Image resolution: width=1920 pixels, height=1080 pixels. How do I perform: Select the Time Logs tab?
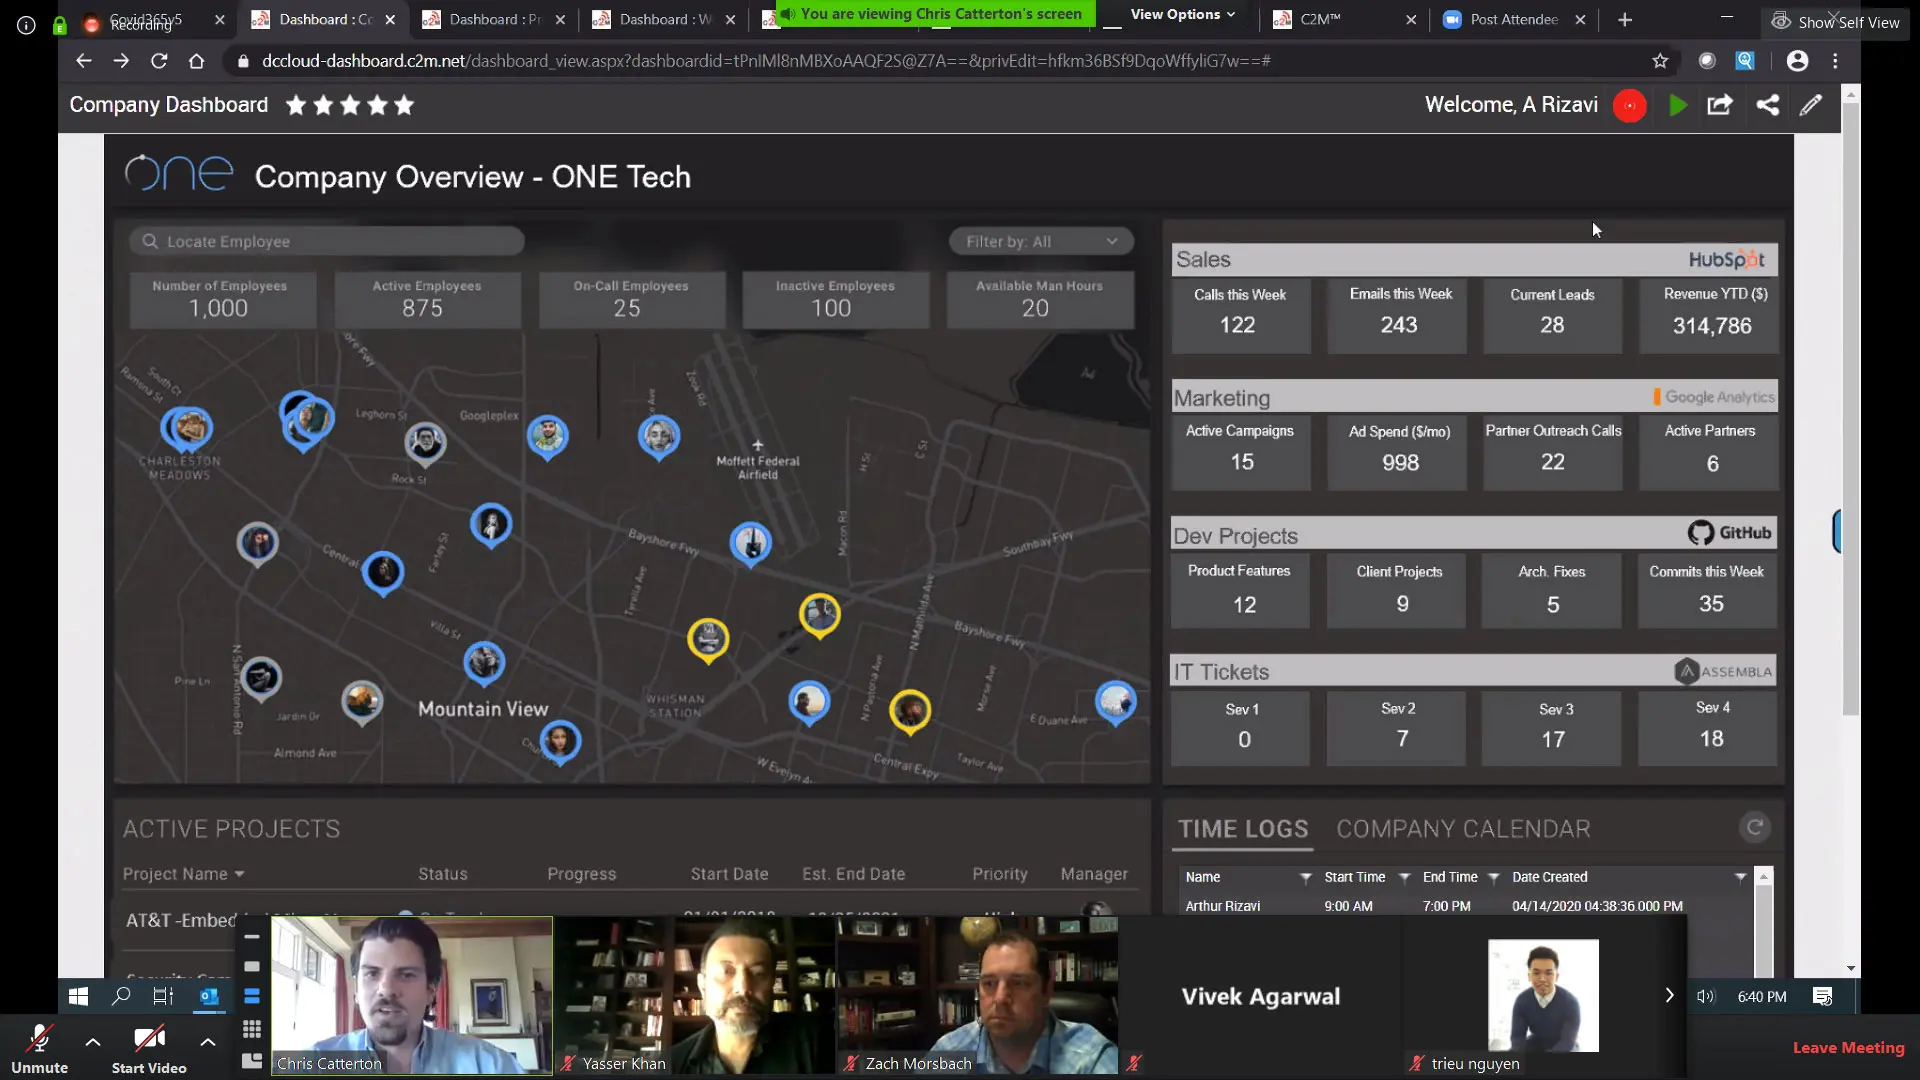point(1243,829)
